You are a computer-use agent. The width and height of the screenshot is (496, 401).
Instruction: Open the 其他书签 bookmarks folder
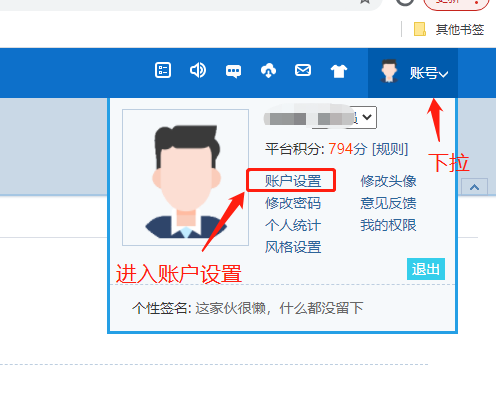click(x=449, y=29)
